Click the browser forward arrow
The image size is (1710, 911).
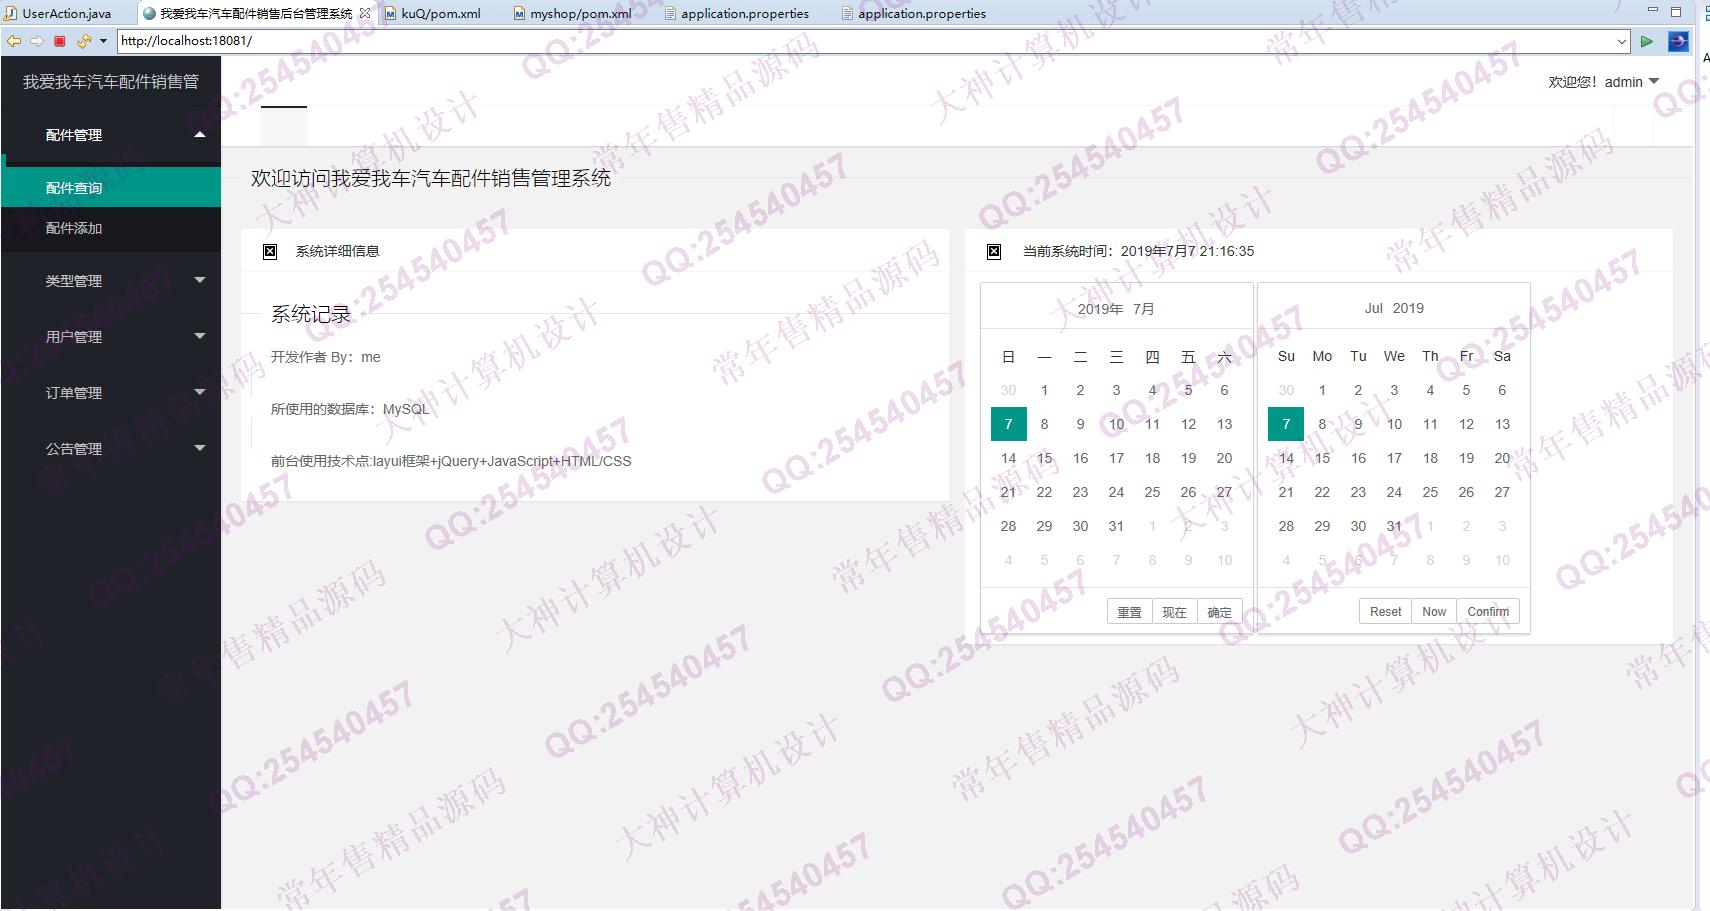(37, 41)
